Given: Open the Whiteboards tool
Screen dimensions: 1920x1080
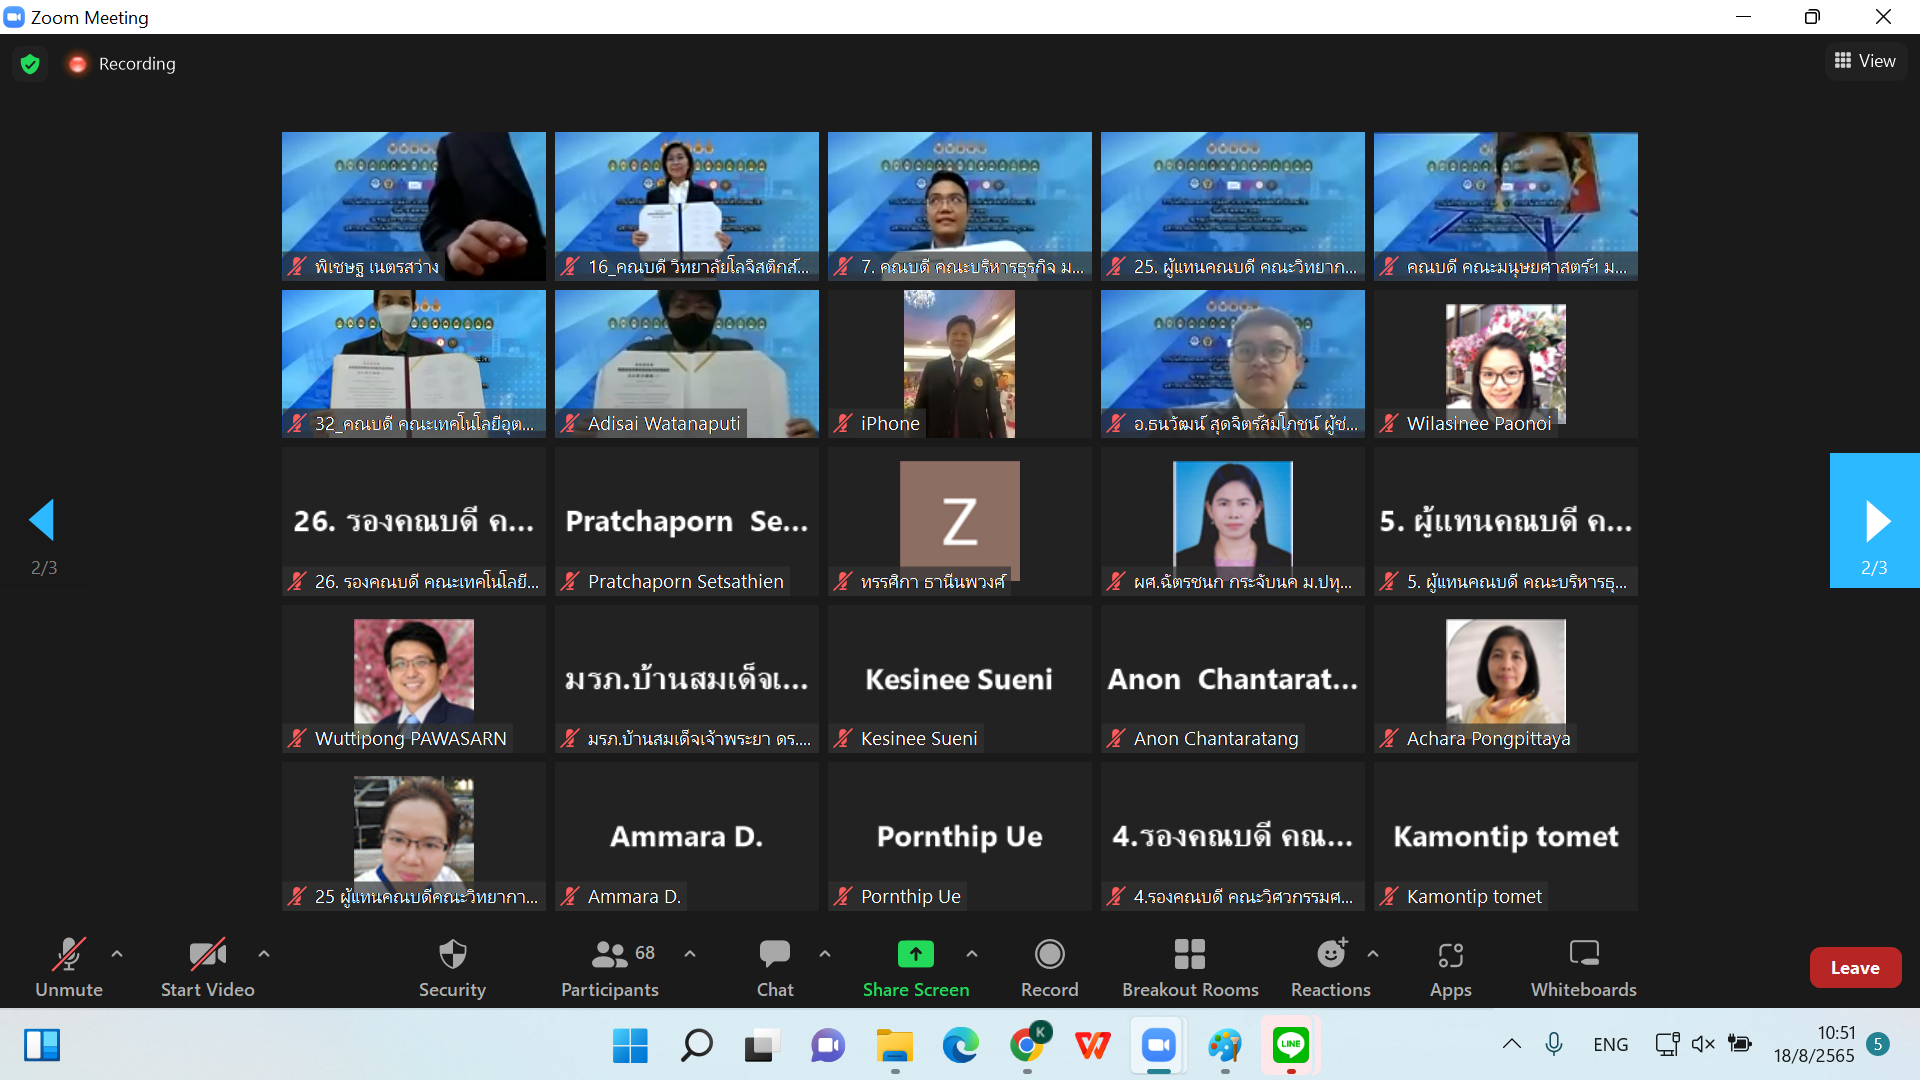Looking at the screenshot, I should click(1583, 966).
